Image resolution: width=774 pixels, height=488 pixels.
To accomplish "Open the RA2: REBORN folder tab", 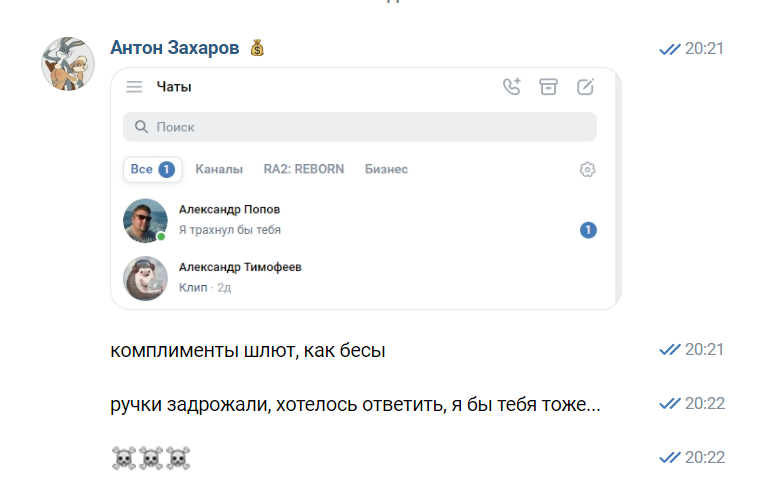I will pos(304,169).
